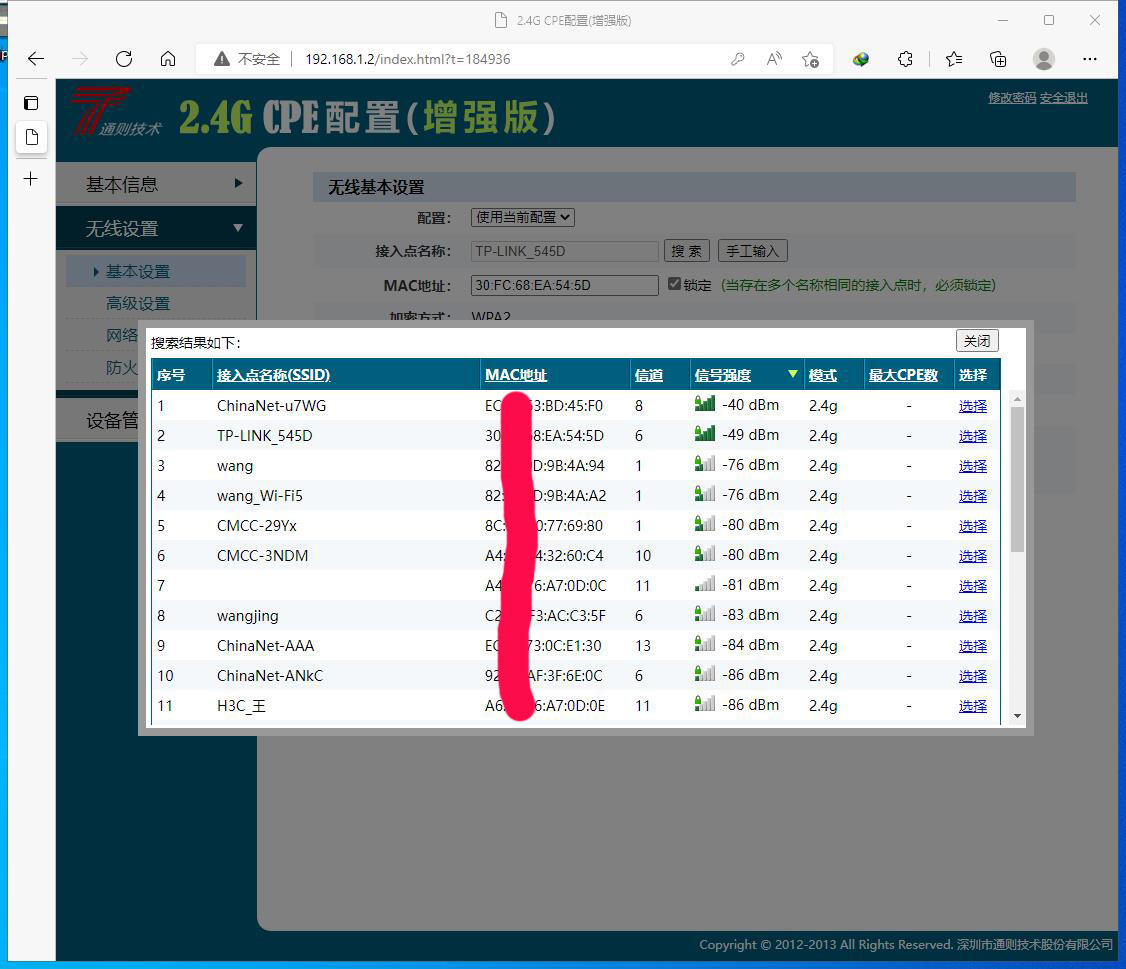Click SSID text CMCC-3NDM
The width and height of the screenshot is (1126, 969).
pos(262,556)
